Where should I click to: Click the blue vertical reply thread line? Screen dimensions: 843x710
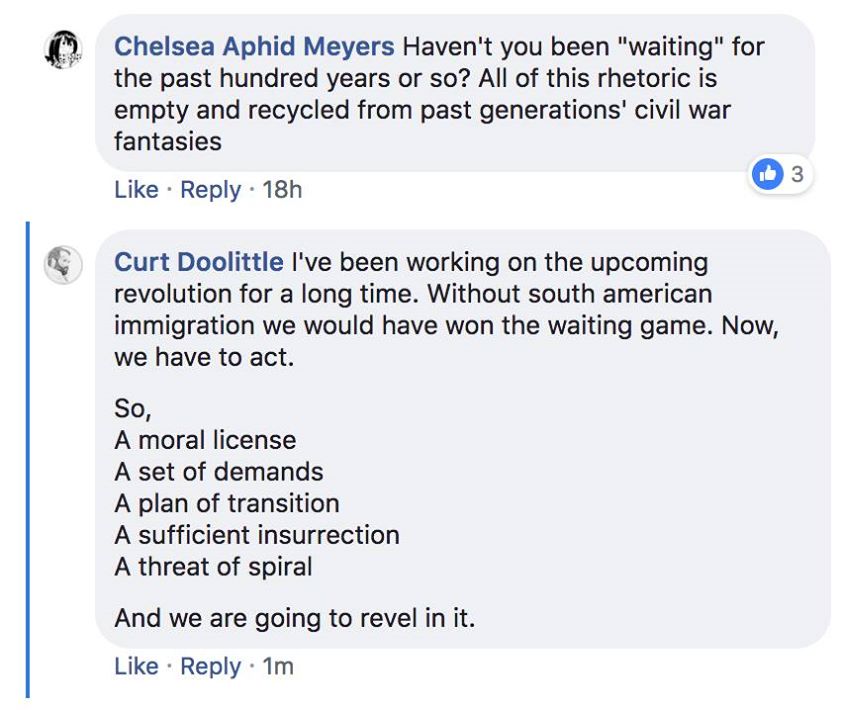click(x=27, y=460)
